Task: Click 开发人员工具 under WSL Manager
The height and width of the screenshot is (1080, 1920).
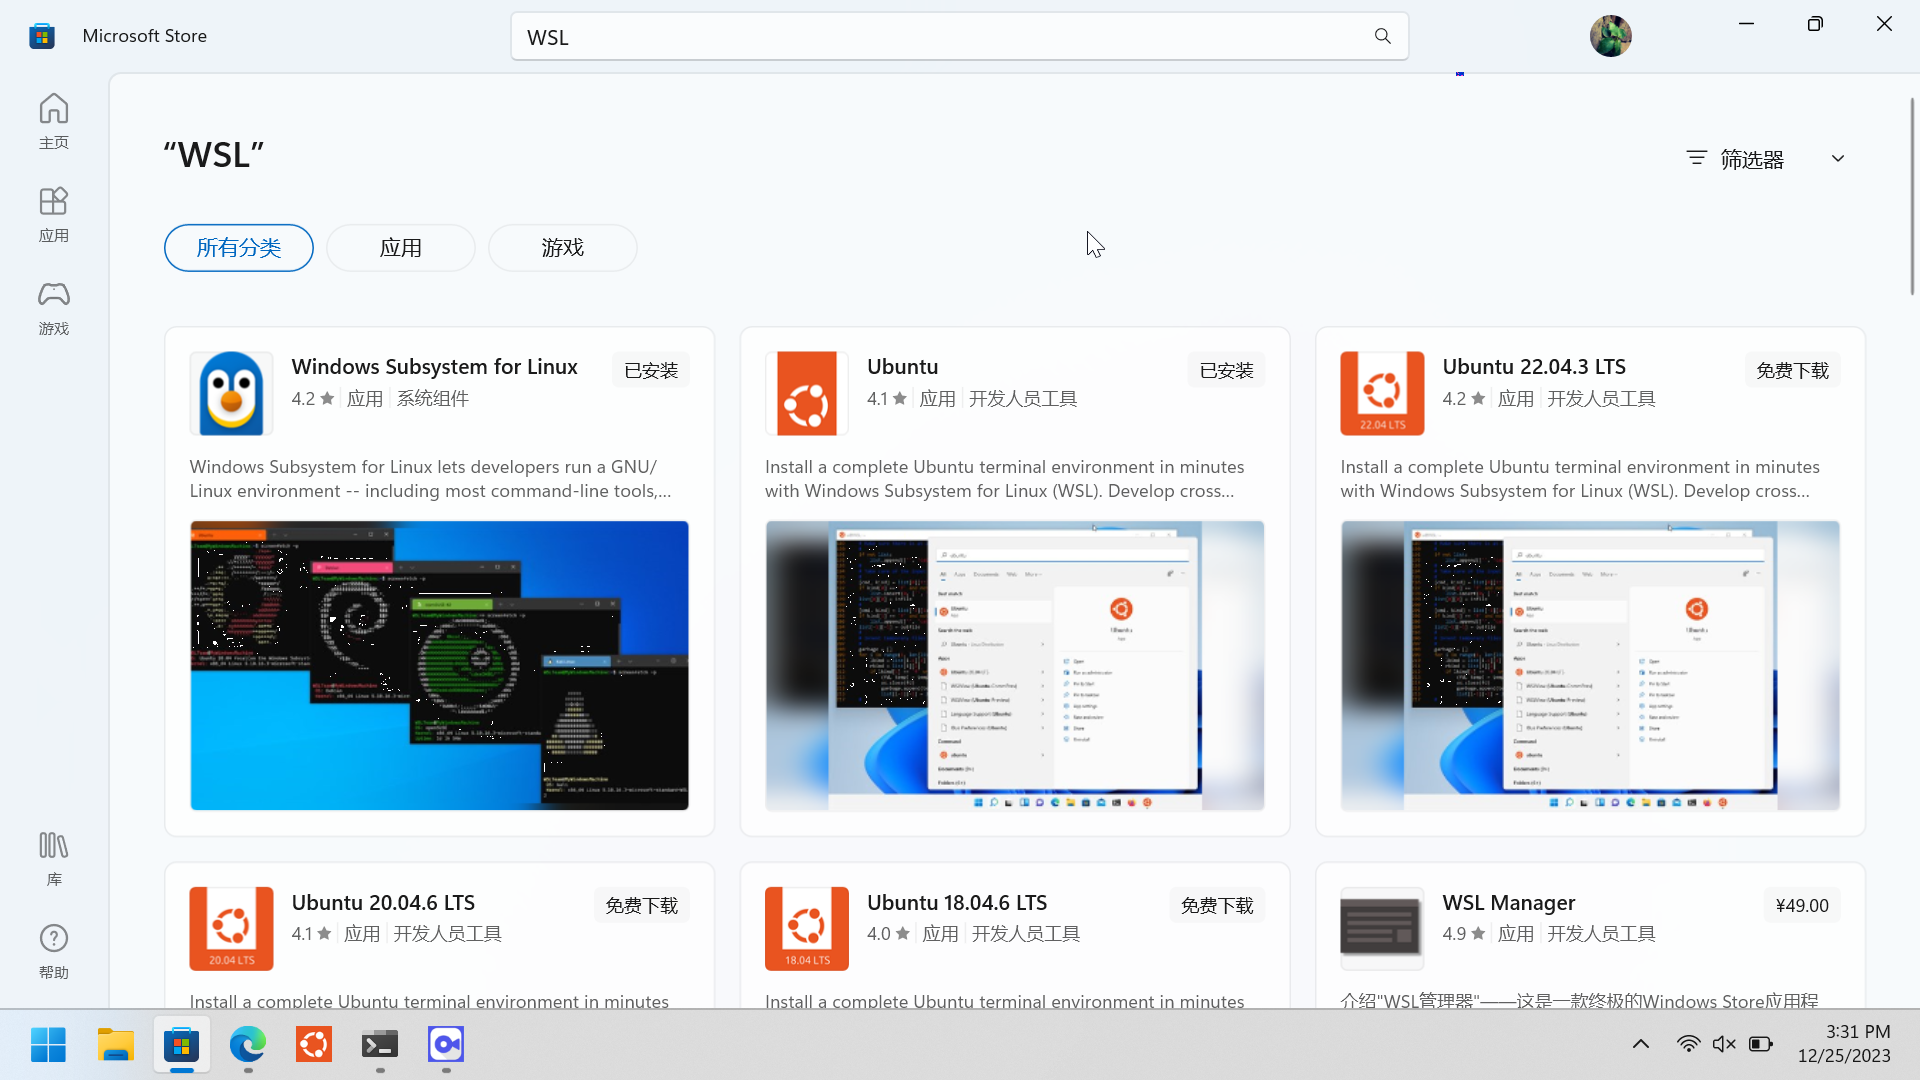Action: 1601,934
